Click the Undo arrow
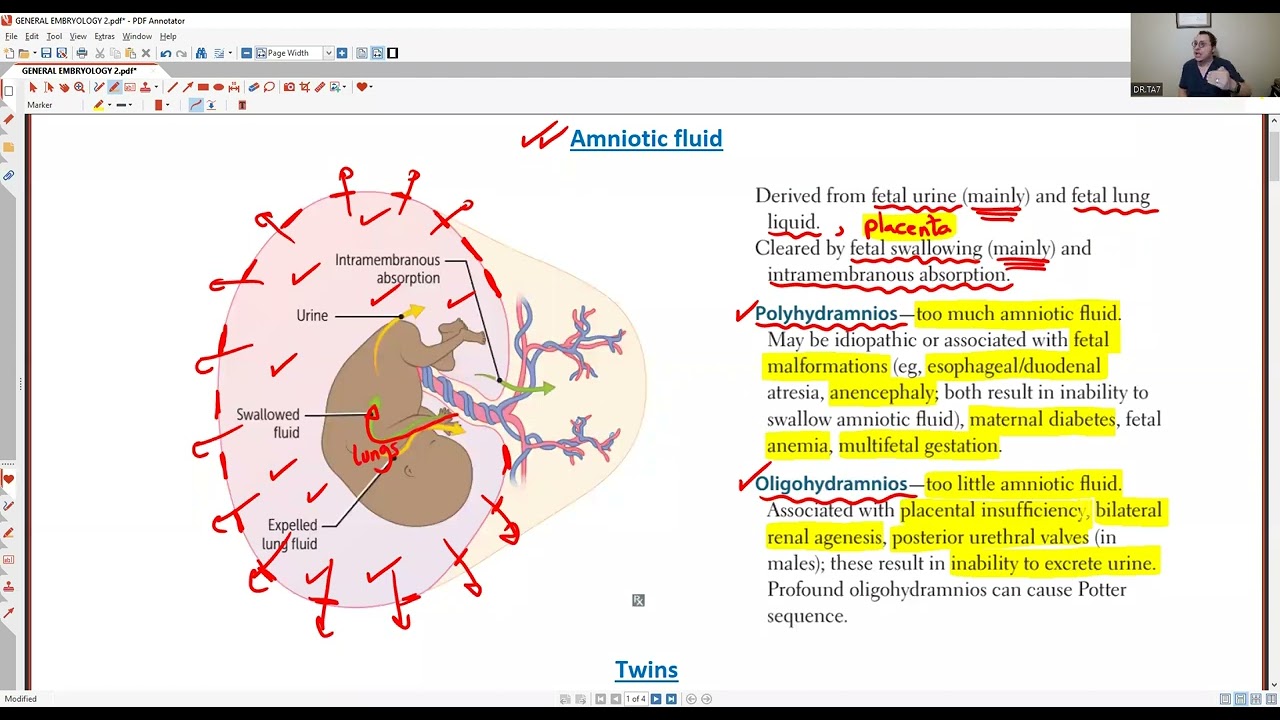 coord(166,53)
